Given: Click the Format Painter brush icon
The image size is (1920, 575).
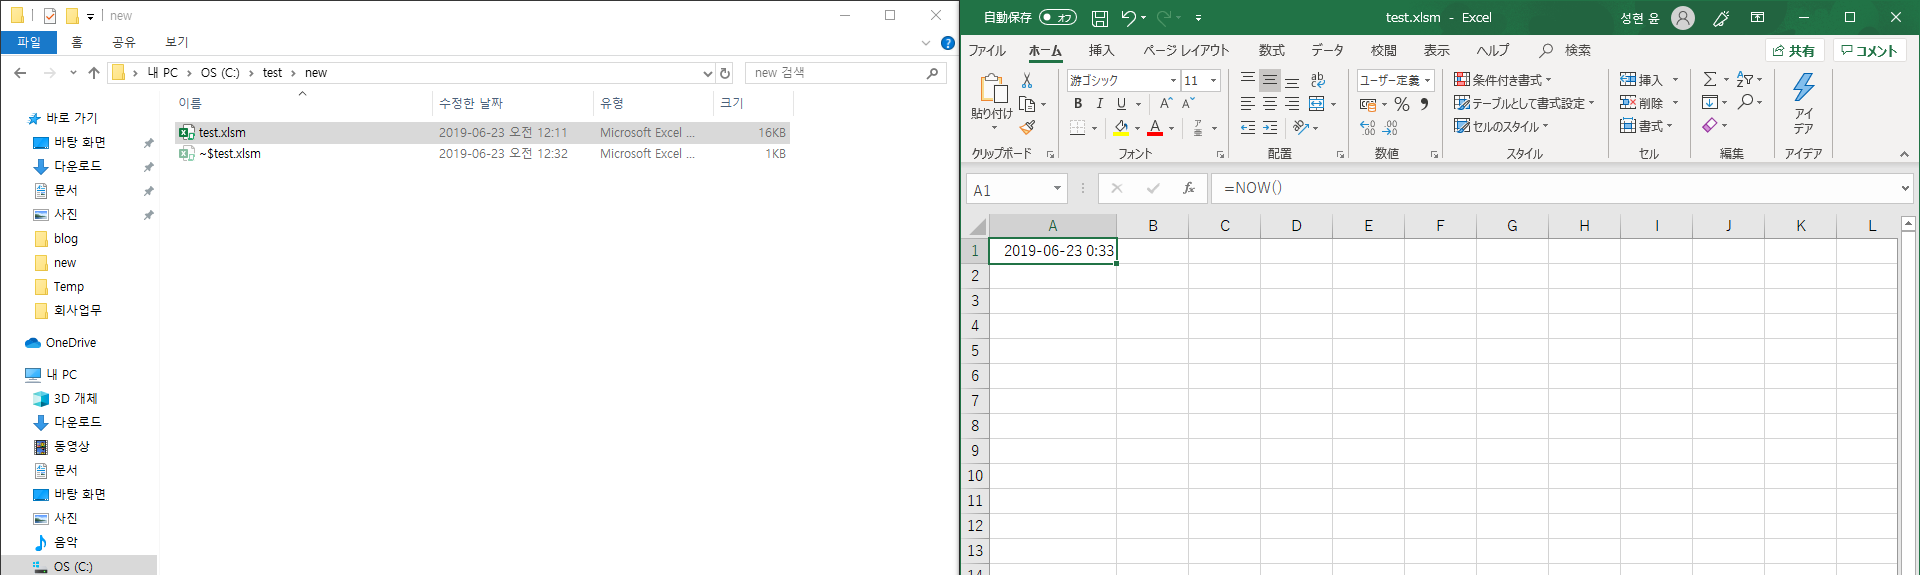Looking at the screenshot, I should coord(1027,127).
